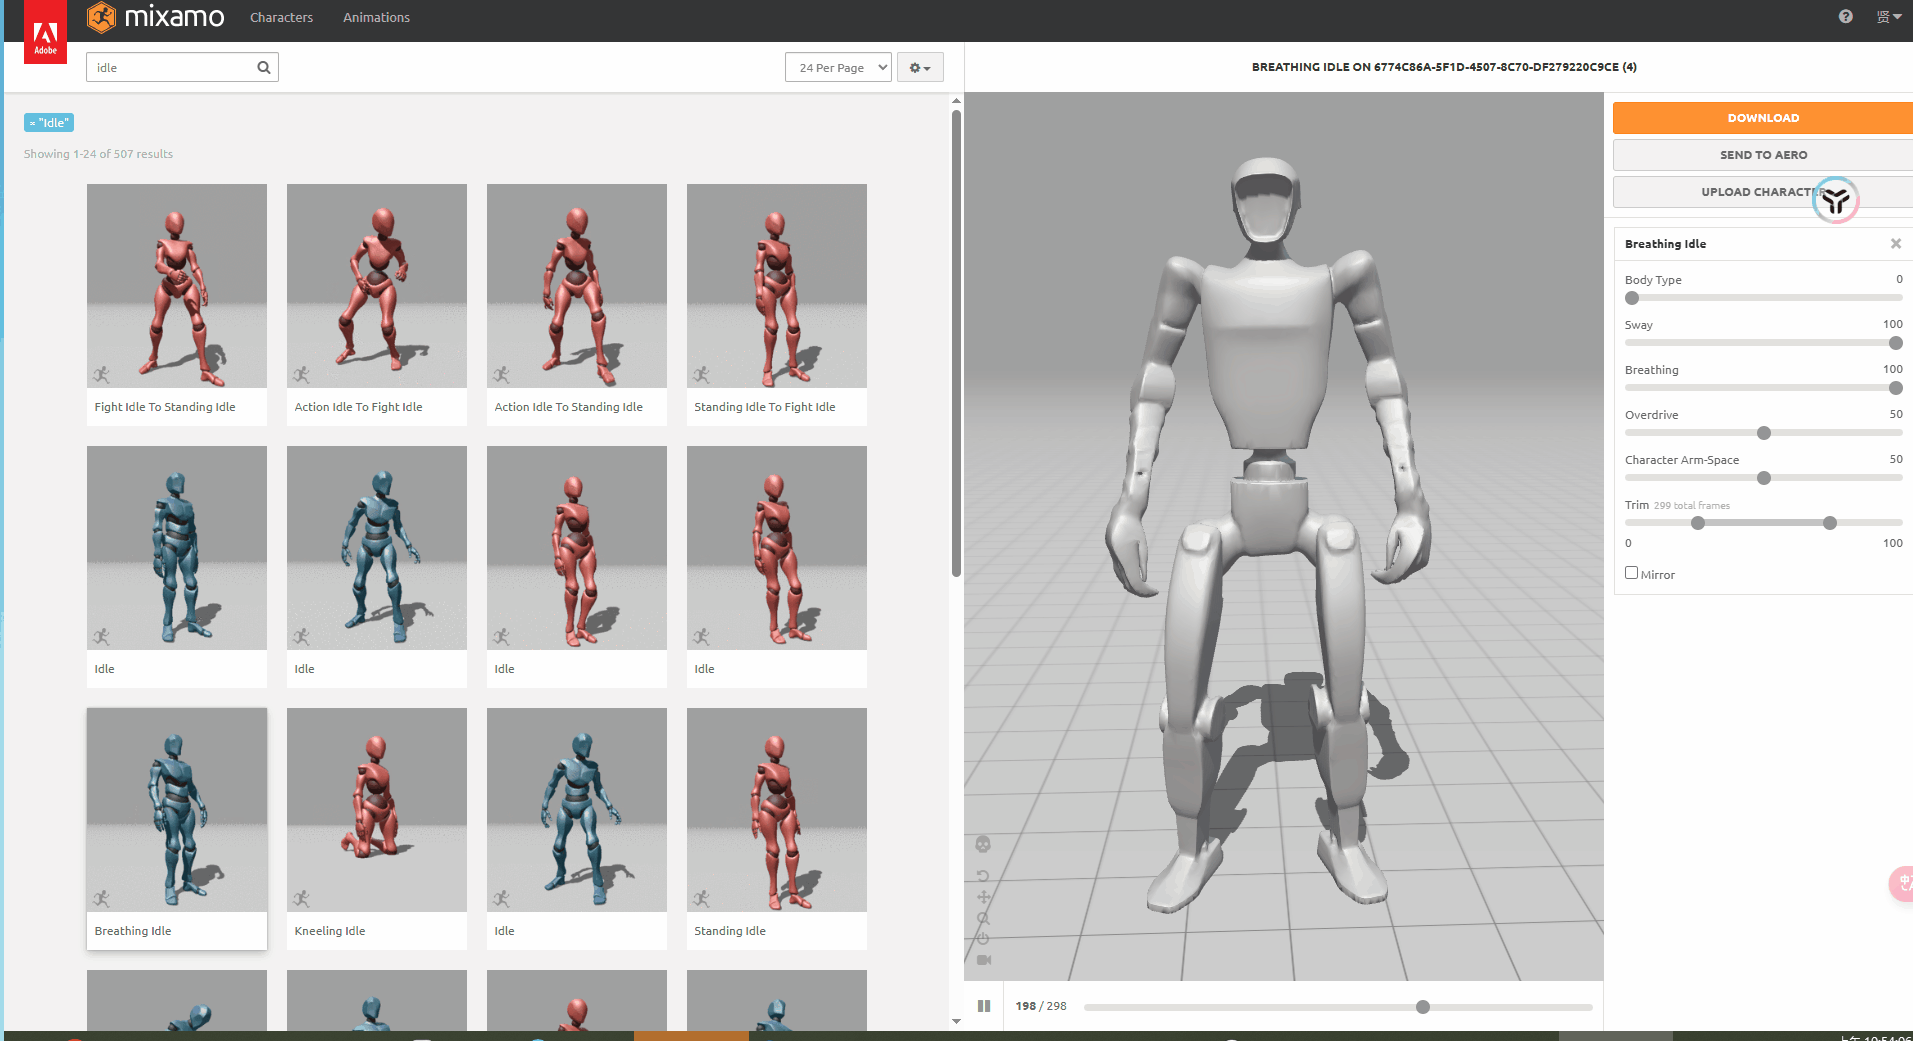The height and width of the screenshot is (1041, 1913).
Task: Click the pan camera arrows icon
Action: pyautogui.click(x=983, y=897)
